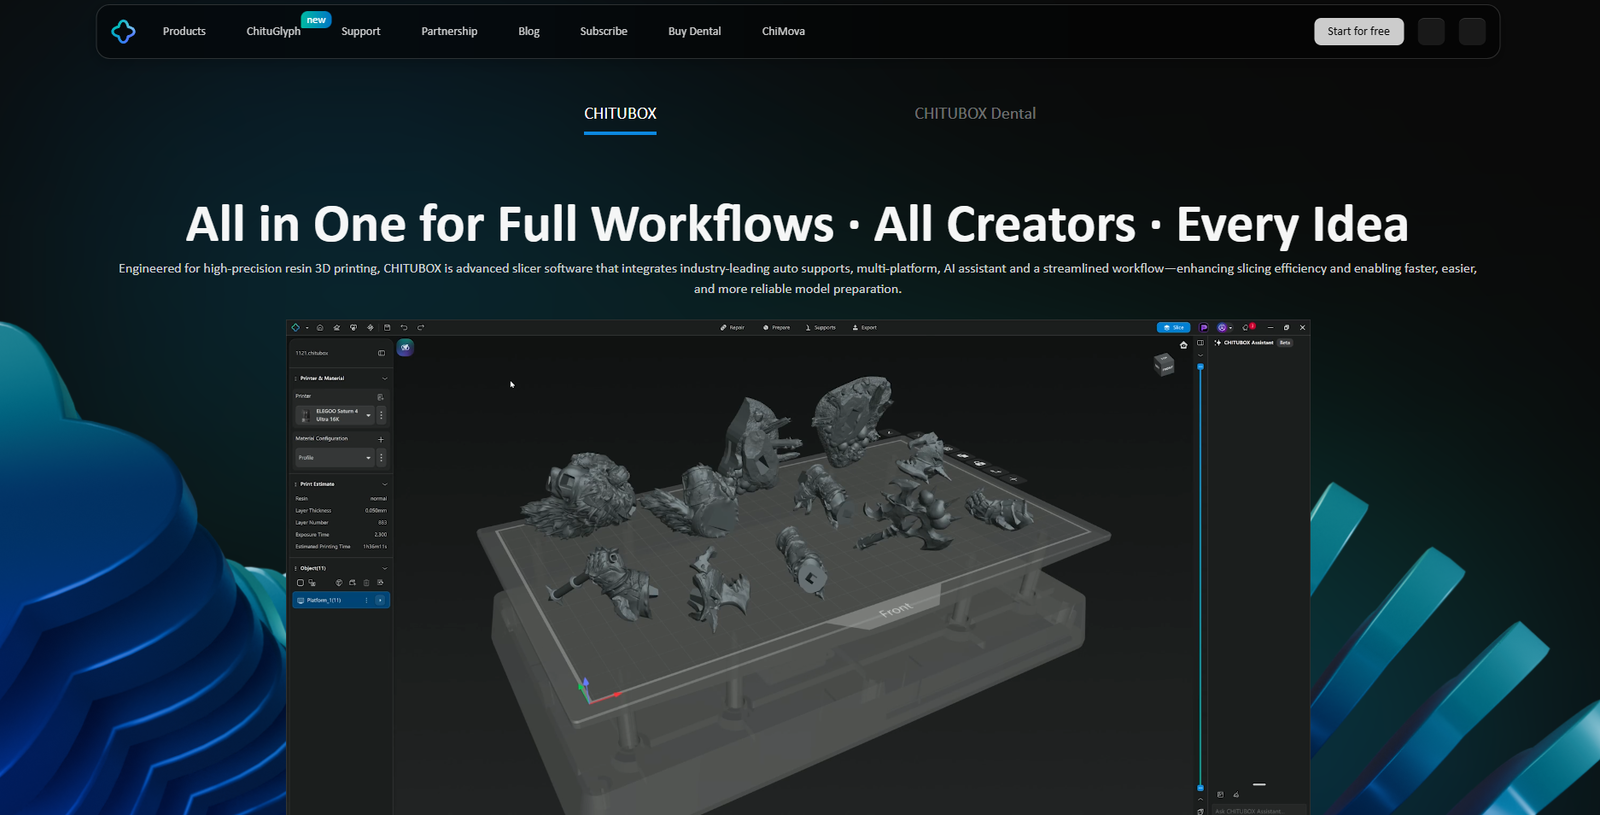Add a Material Configuration with the plus icon
The width and height of the screenshot is (1600, 815).
tap(381, 439)
